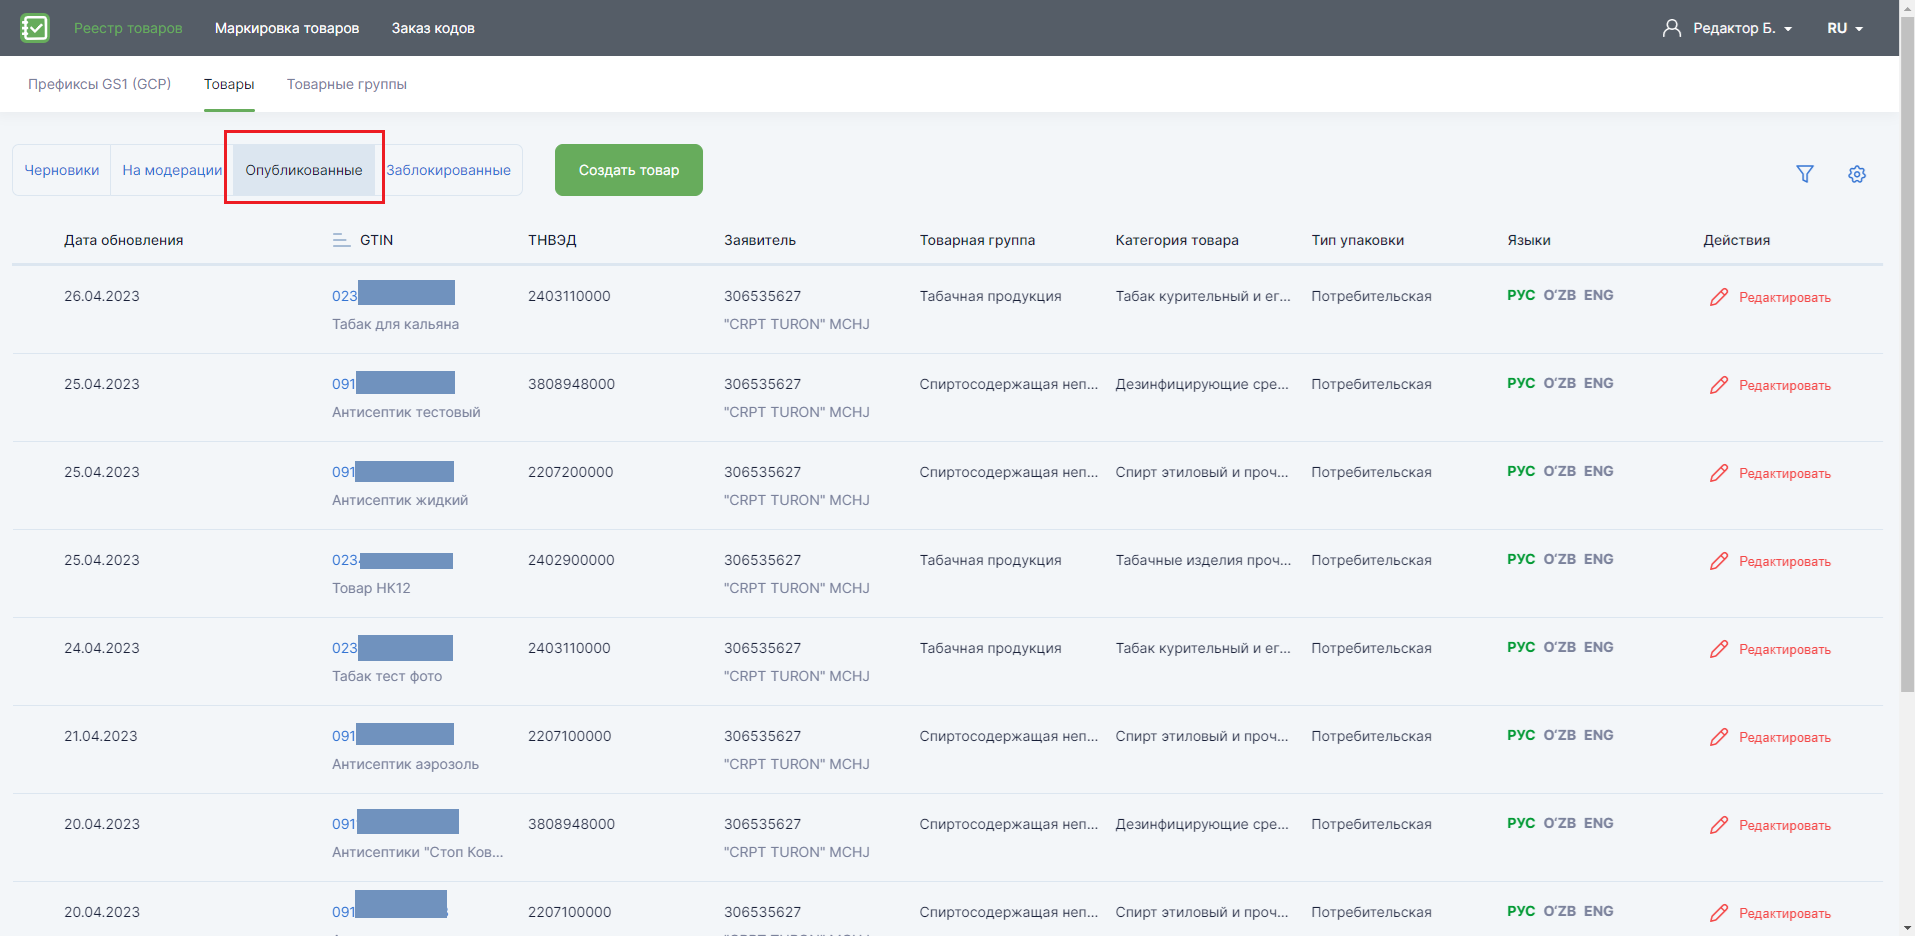1916x936 pixels.
Task: Click pencil icon for Антисептик тестовый row
Action: (x=1719, y=385)
